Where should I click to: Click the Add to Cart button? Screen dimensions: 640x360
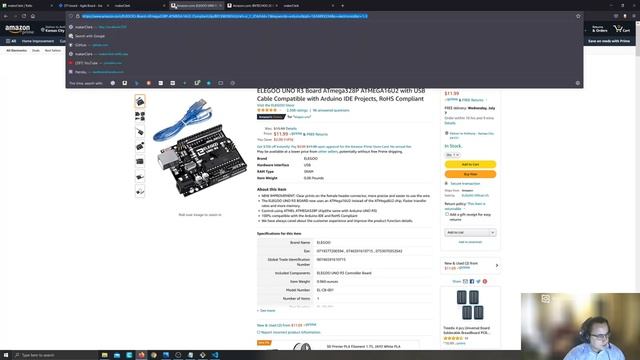pos(470,164)
